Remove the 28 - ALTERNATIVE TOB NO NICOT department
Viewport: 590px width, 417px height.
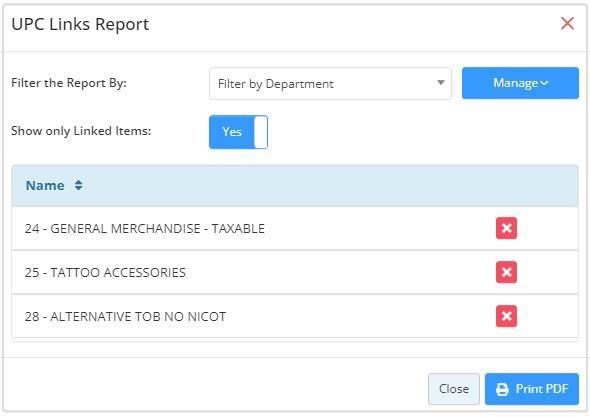506,316
